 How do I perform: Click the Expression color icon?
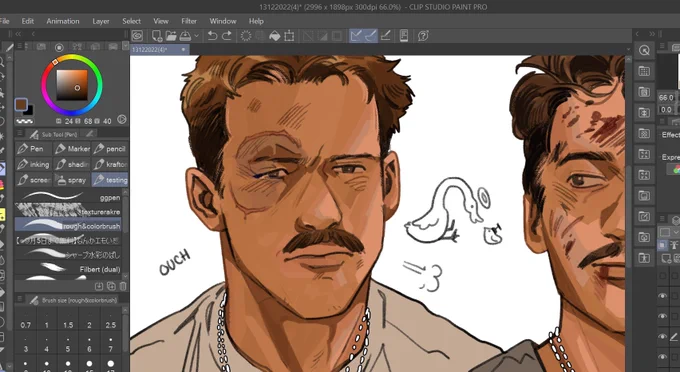(x=674, y=169)
